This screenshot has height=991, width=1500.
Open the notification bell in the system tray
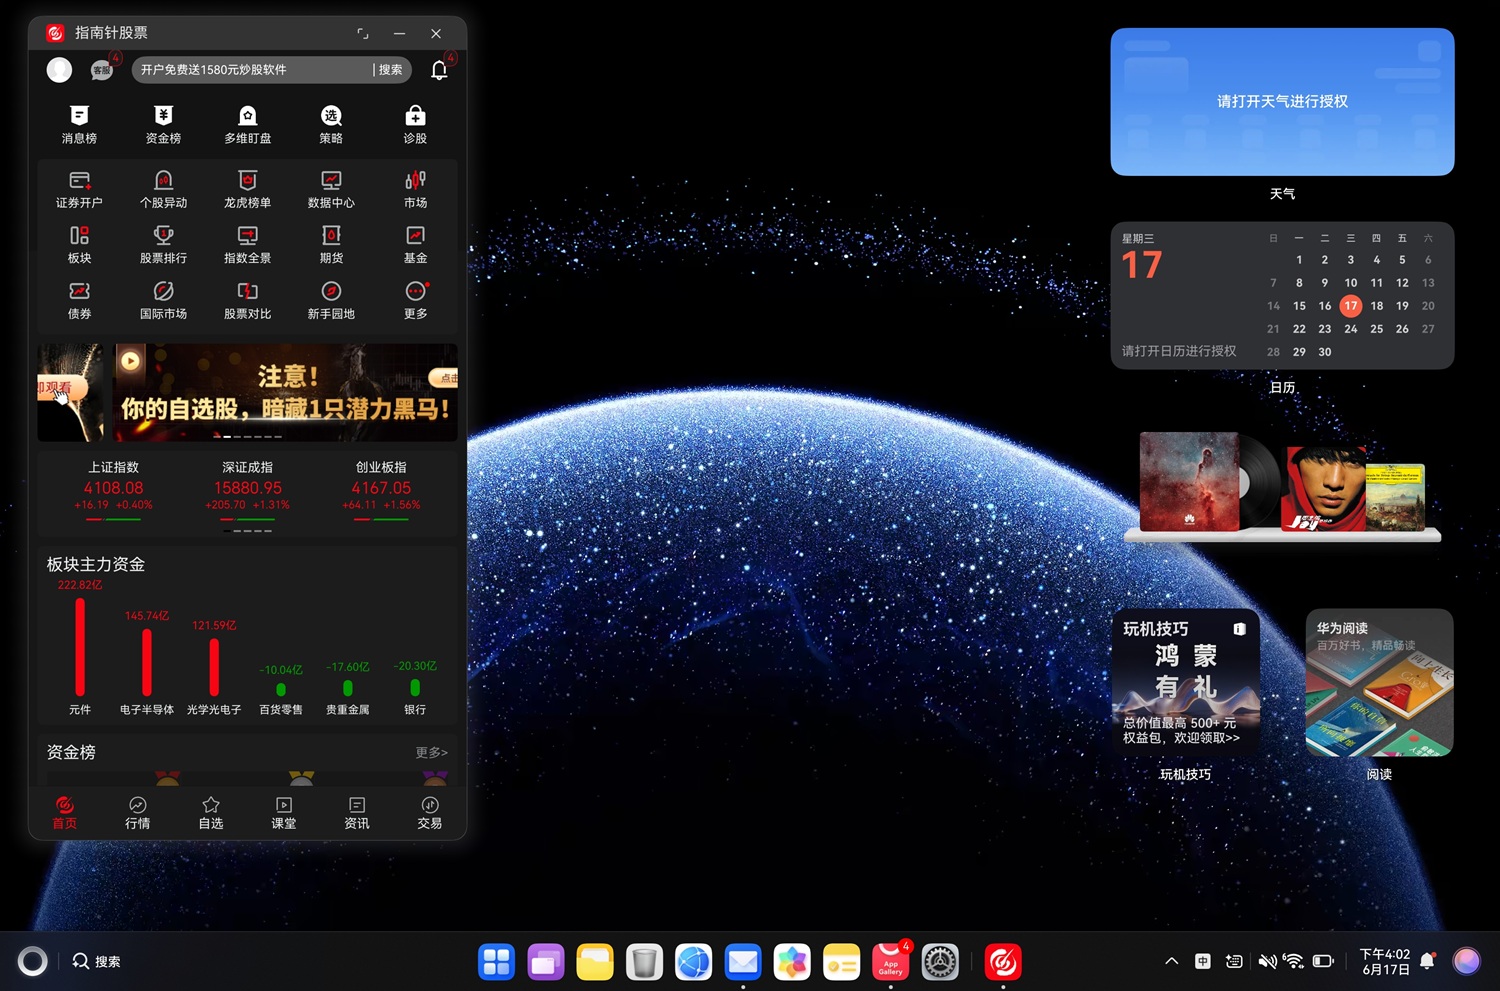click(1428, 962)
